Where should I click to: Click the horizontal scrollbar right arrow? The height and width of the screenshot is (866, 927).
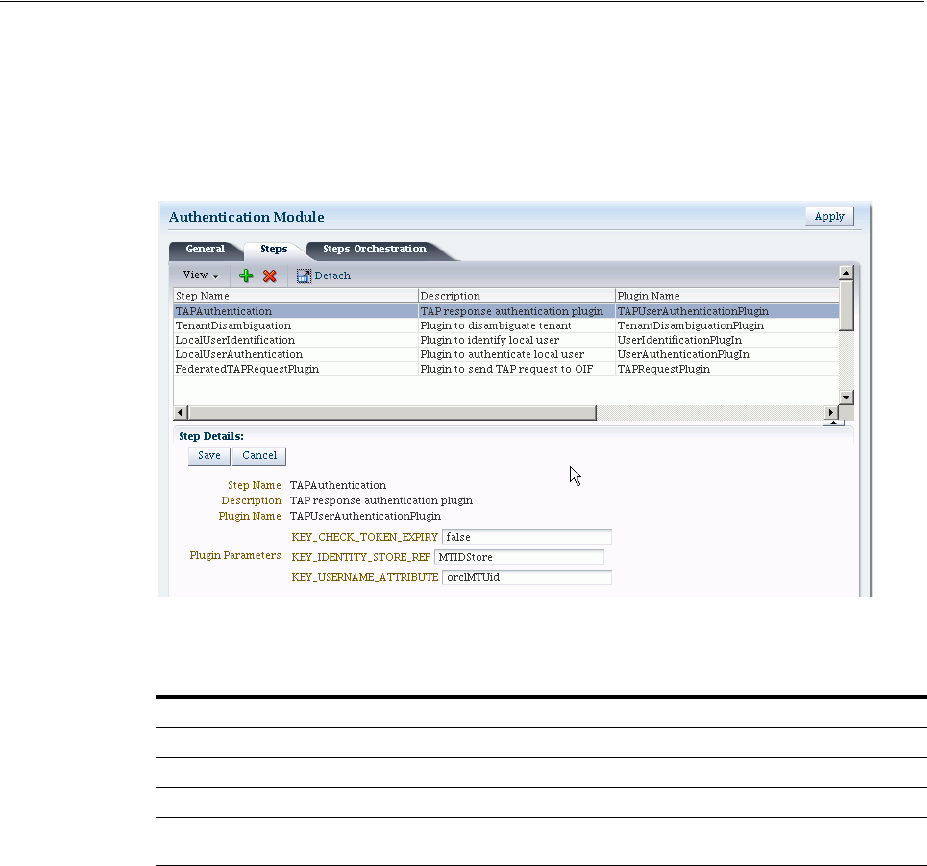point(831,413)
